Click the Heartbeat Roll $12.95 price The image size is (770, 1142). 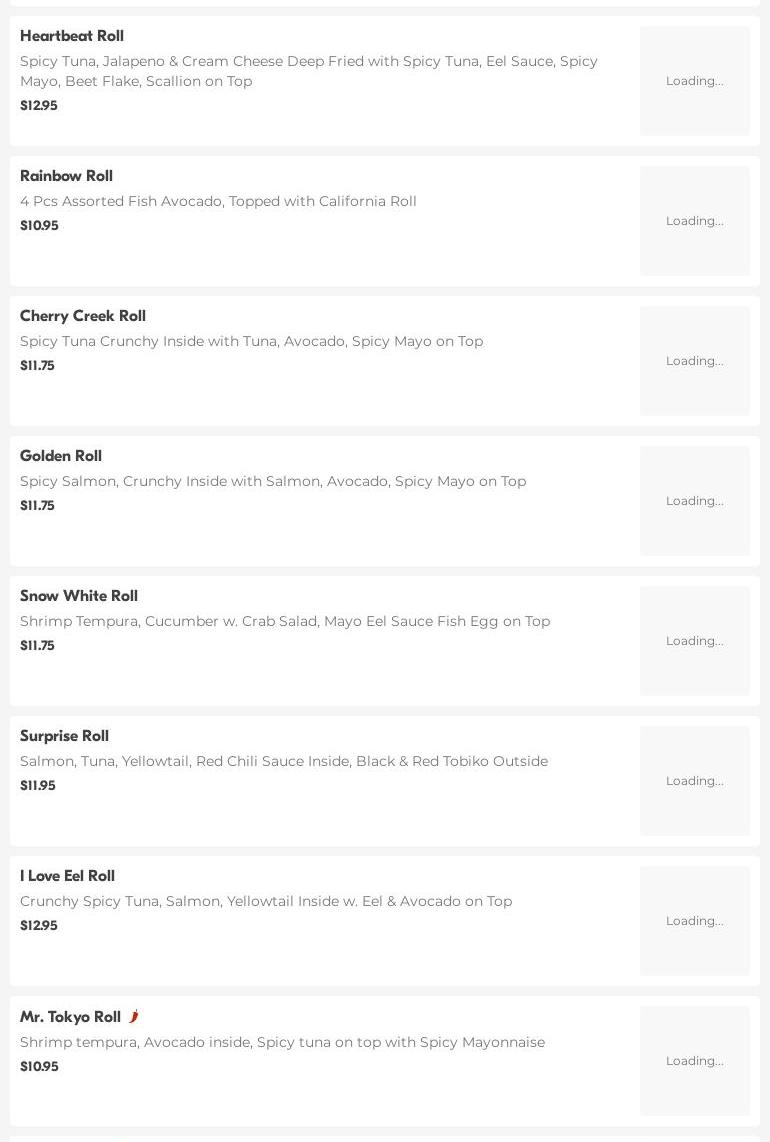[x=39, y=106]
